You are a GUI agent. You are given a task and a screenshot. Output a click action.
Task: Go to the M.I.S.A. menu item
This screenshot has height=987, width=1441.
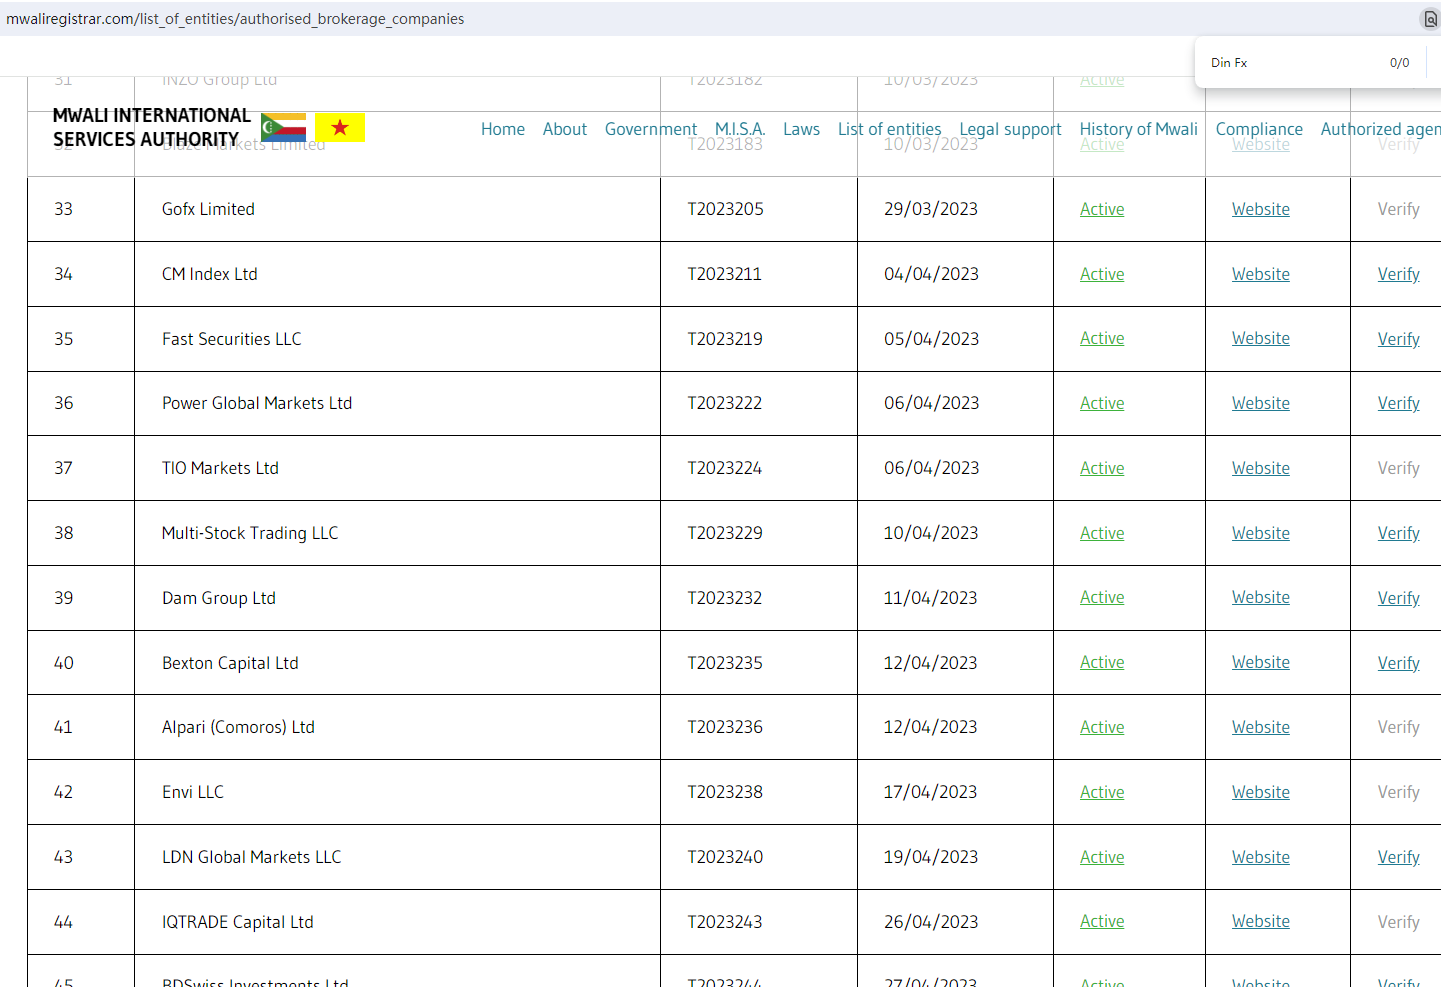coord(739,129)
